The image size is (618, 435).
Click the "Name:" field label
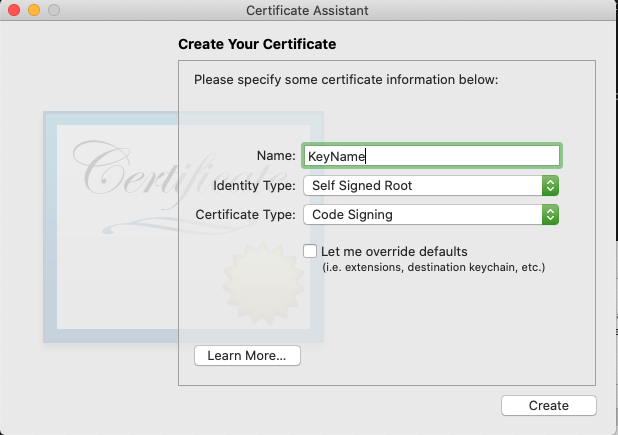click(276, 156)
